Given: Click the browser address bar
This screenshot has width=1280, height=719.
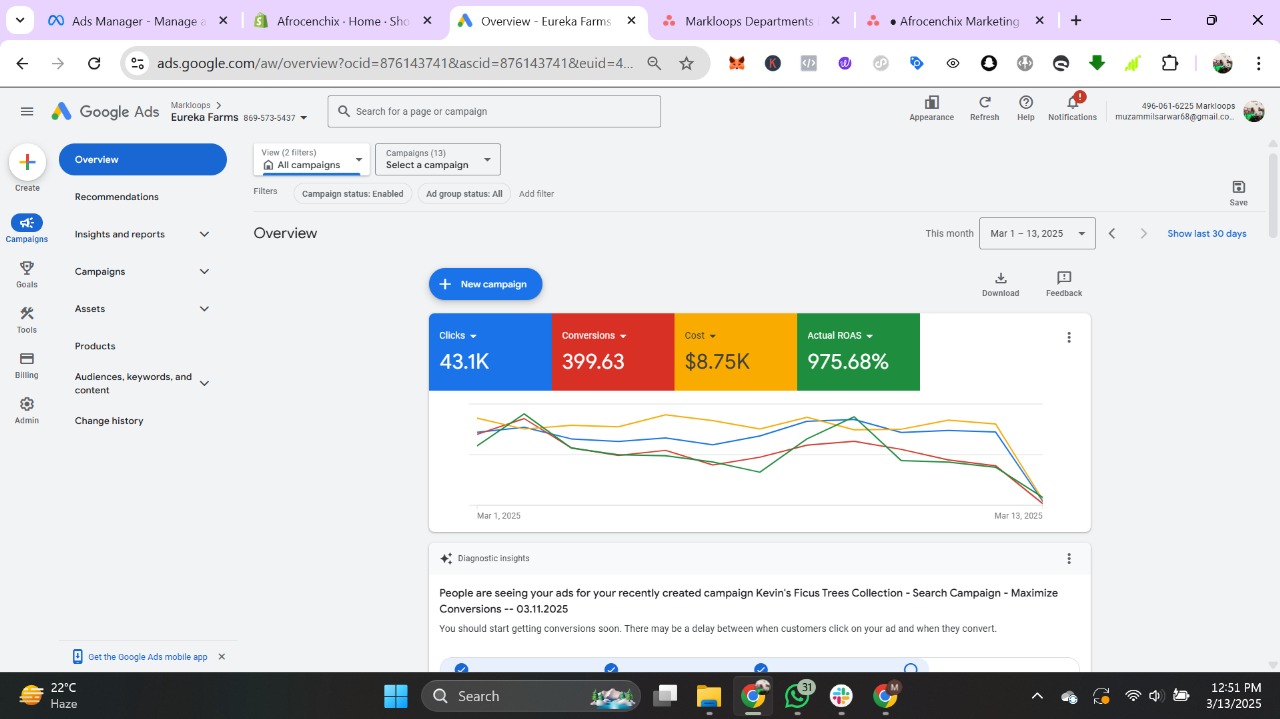Looking at the screenshot, I should 395,63.
